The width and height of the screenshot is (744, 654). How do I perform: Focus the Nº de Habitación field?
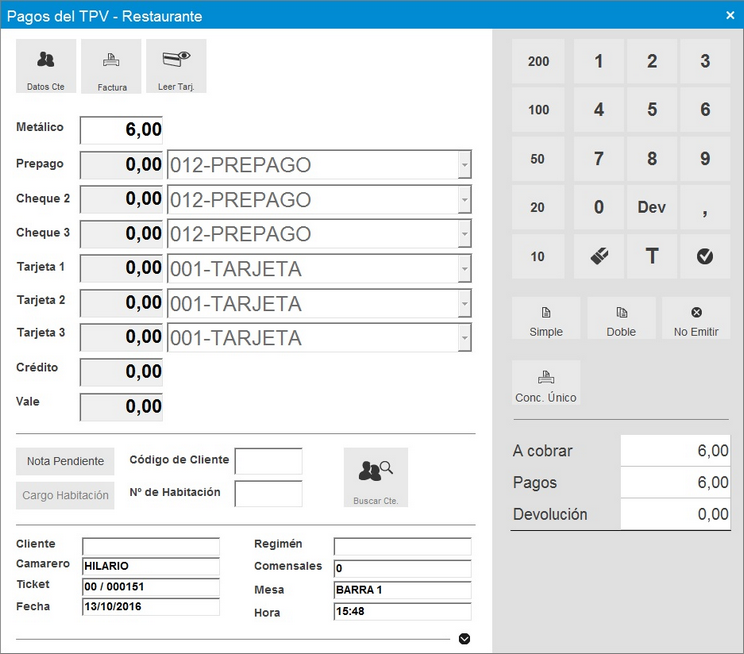pos(269,494)
